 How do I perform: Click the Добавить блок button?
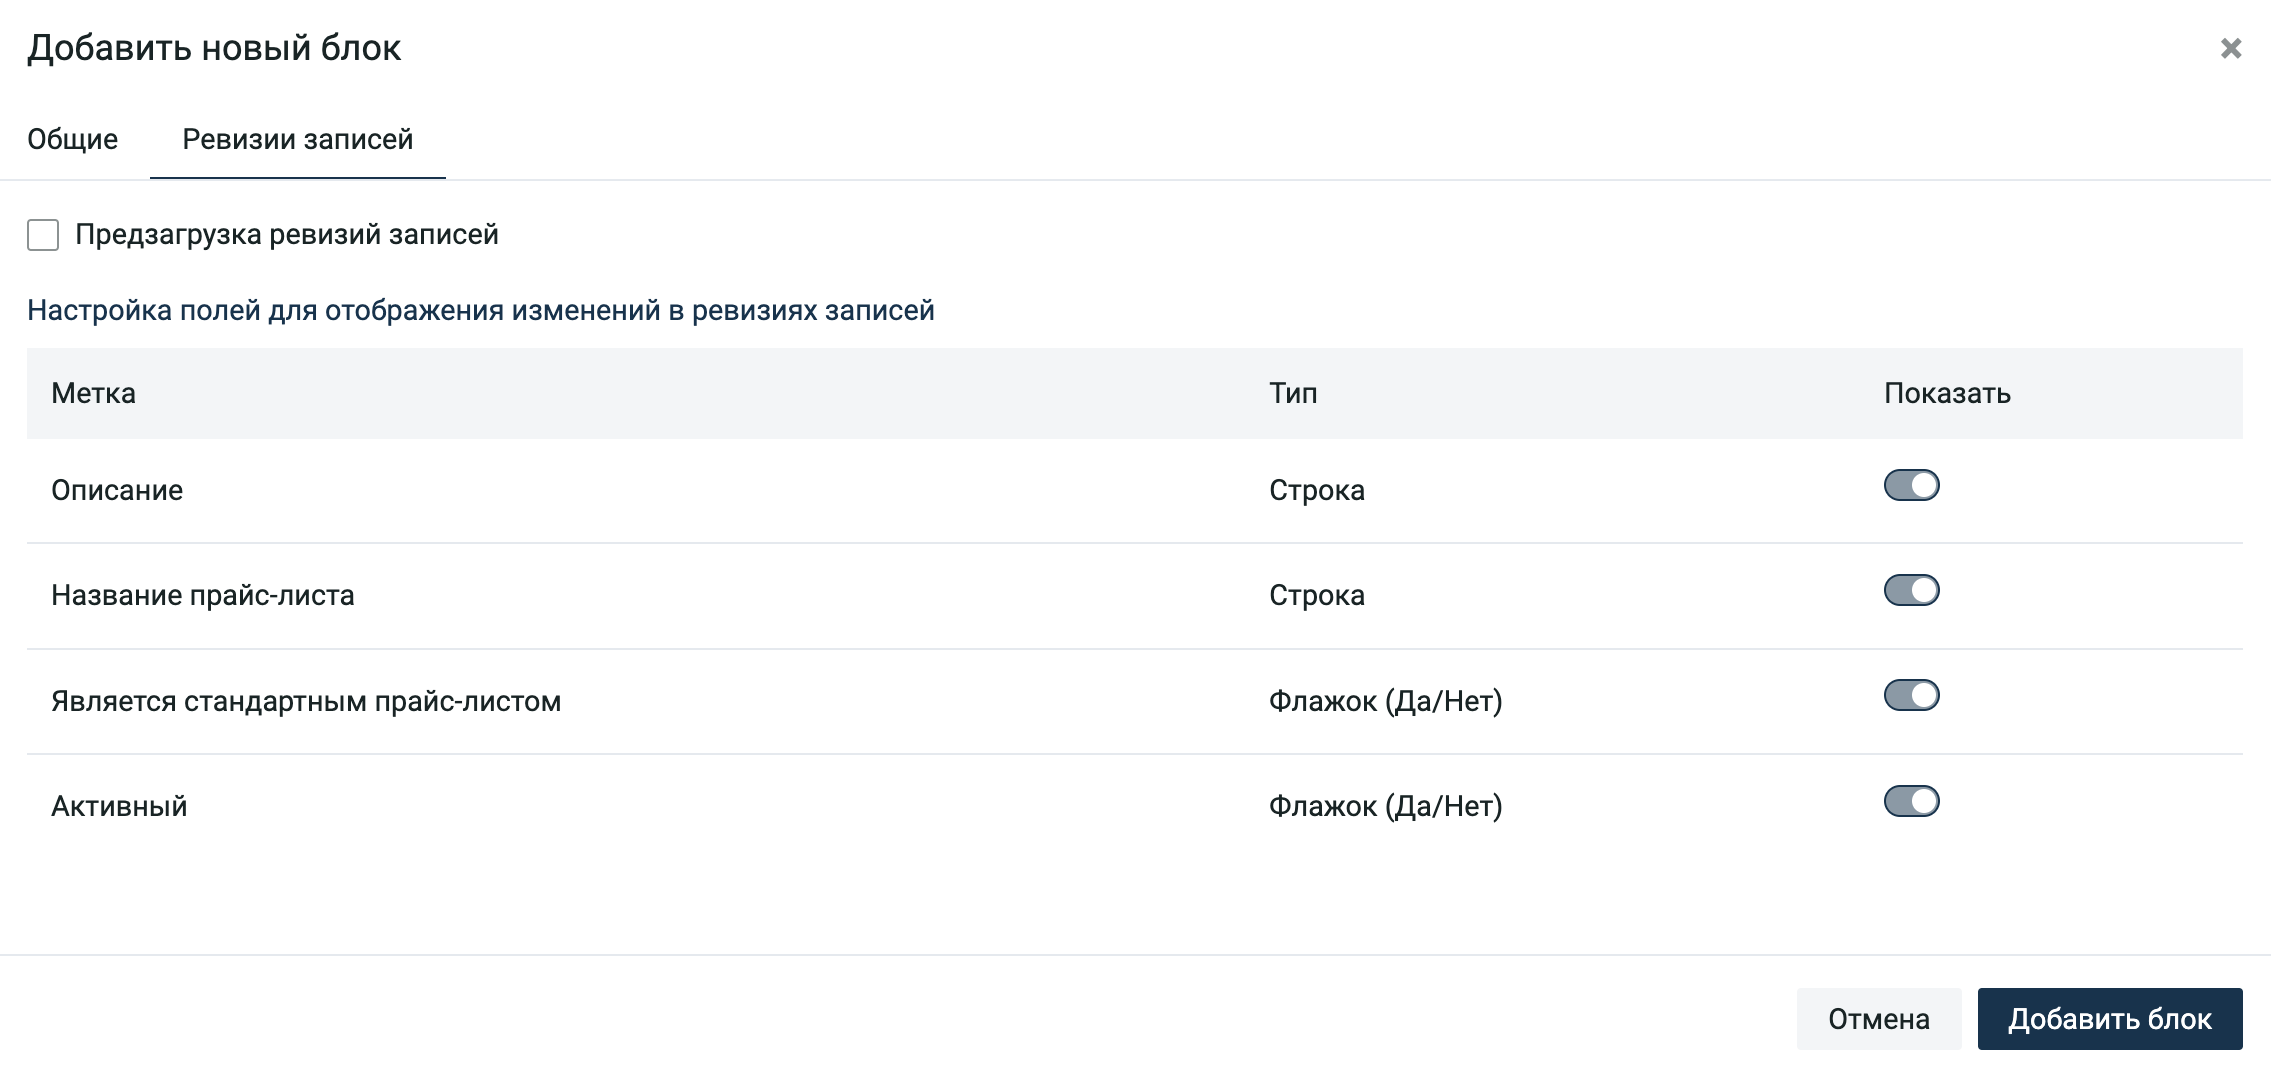tap(2110, 1019)
